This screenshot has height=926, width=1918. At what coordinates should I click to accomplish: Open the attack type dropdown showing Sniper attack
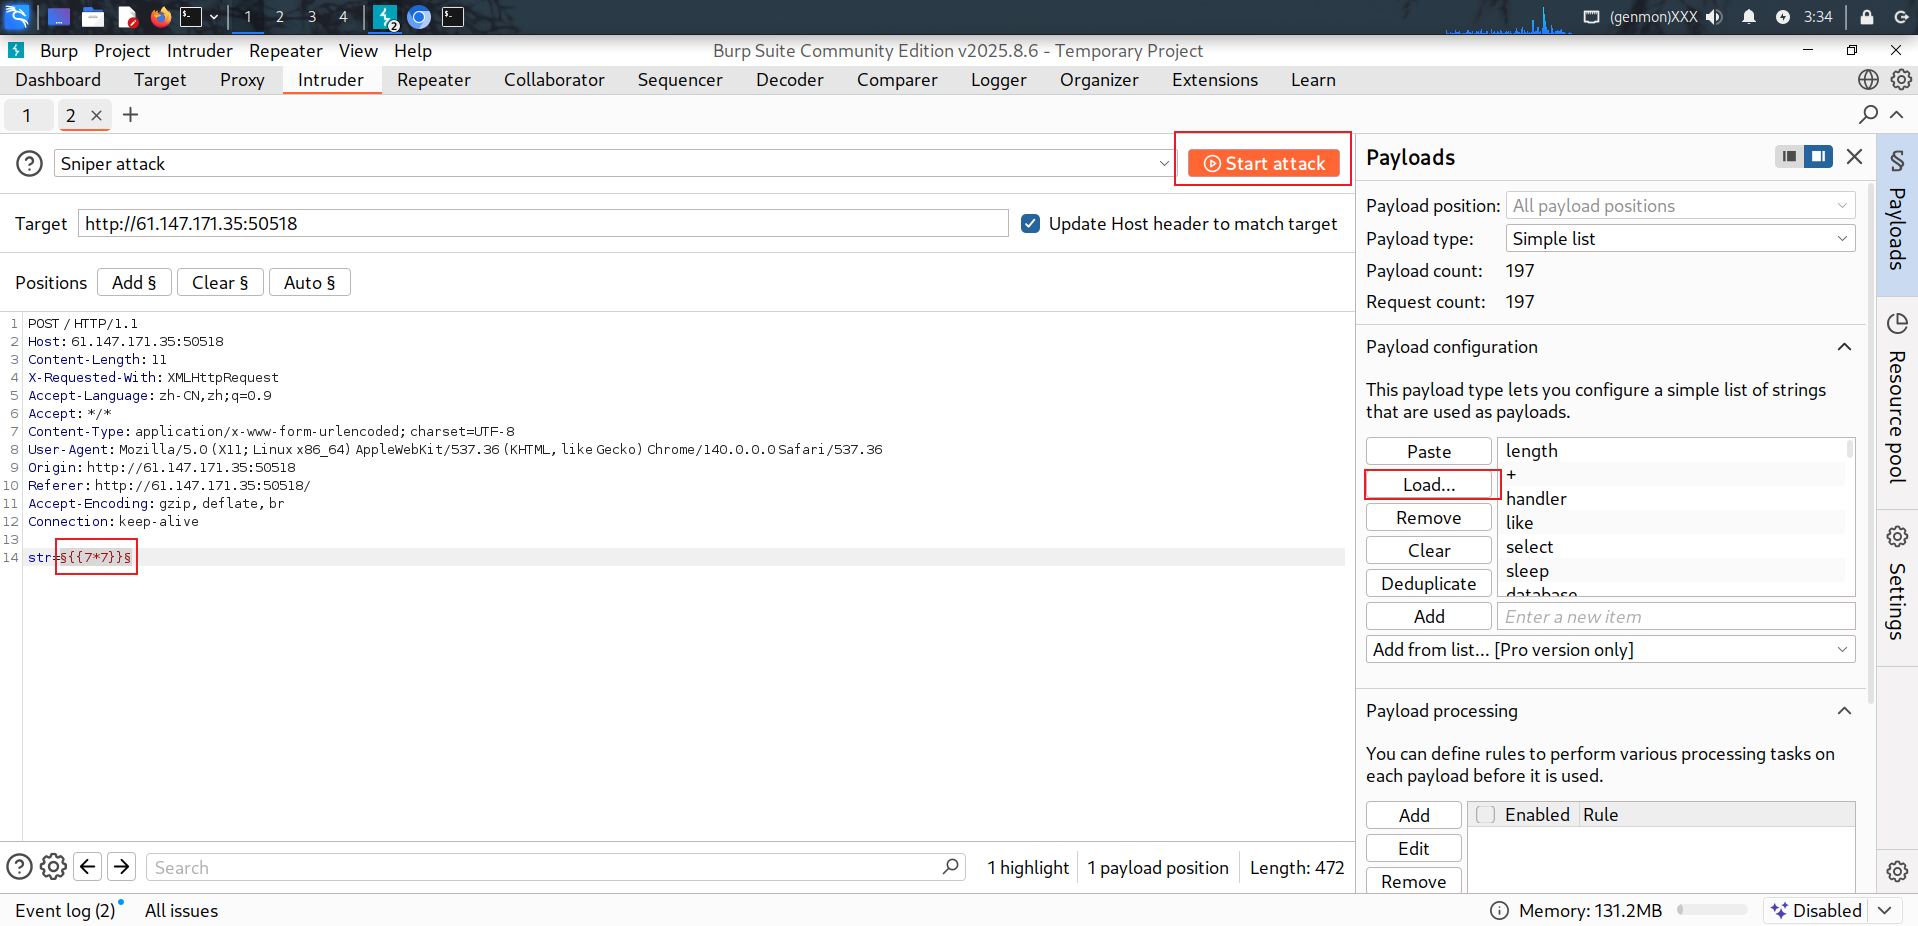[x=613, y=163]
